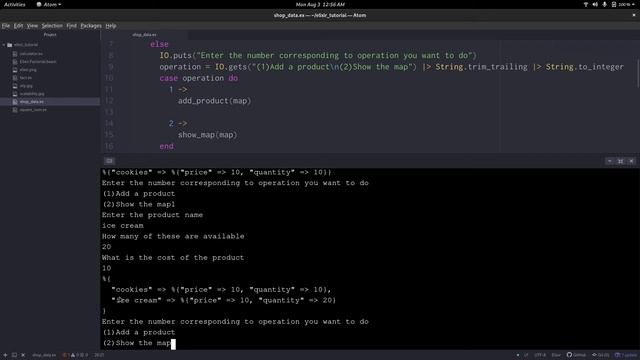
Task: Open the linter errors indicator in status bar
Action: (x=75, y=355)
